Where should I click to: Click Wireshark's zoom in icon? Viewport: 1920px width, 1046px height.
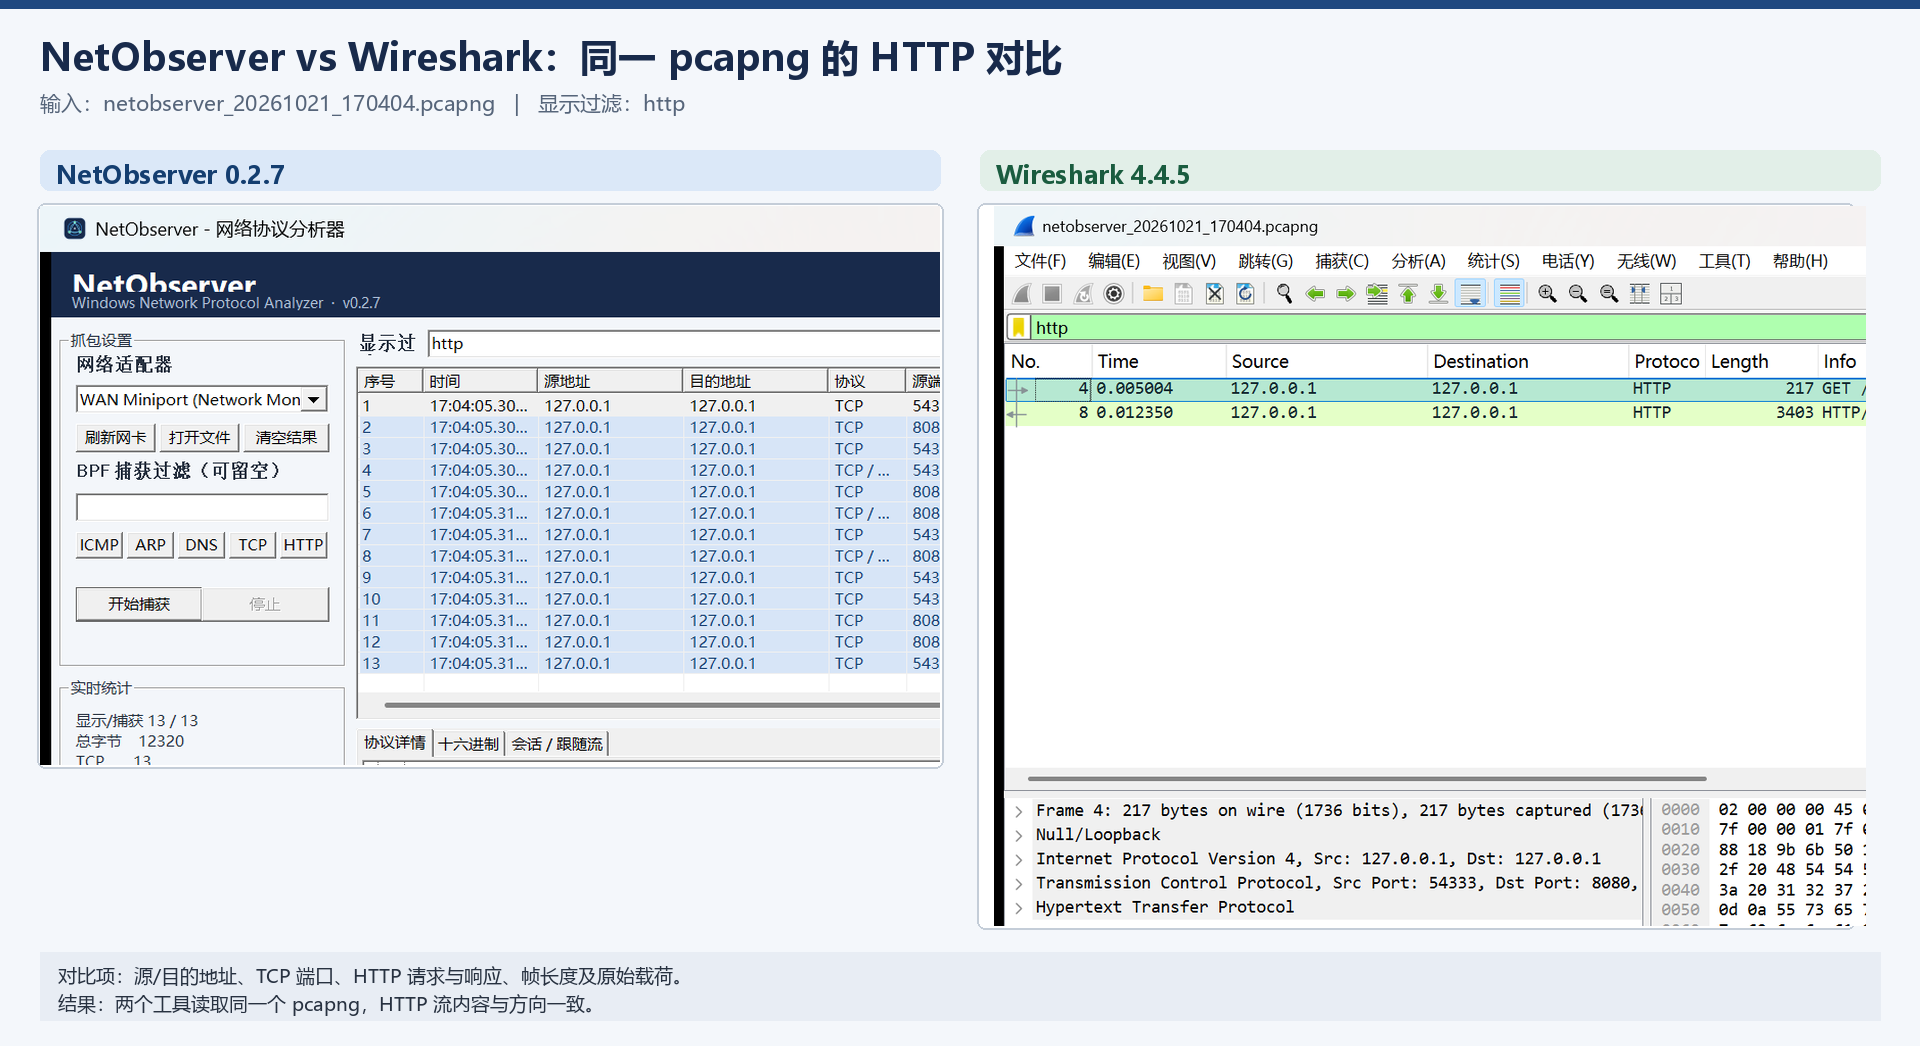coord(1548,294)
